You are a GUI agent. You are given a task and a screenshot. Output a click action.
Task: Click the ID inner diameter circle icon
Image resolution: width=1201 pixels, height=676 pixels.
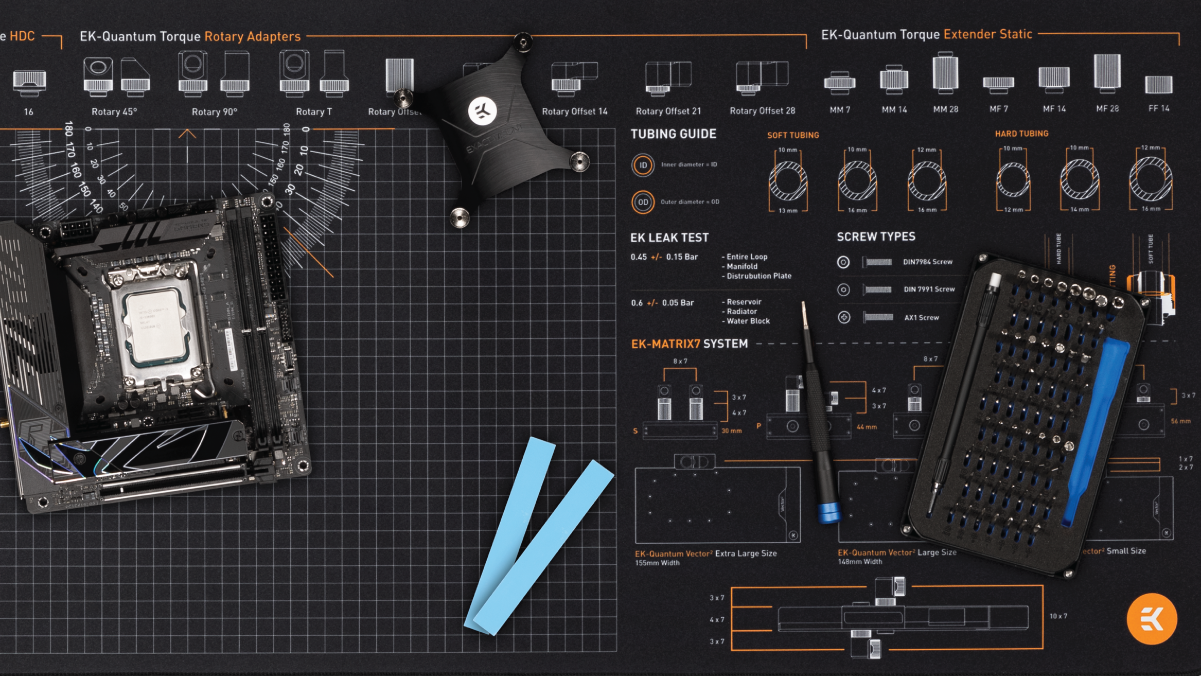point(644,164)
